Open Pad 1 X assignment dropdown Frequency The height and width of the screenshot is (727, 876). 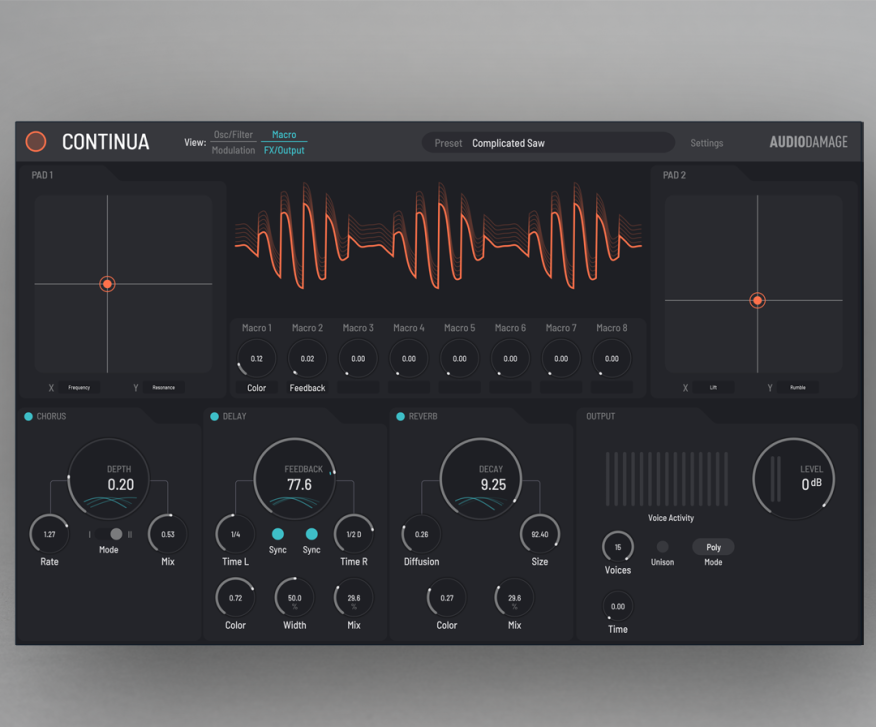(x=79, y=387)
